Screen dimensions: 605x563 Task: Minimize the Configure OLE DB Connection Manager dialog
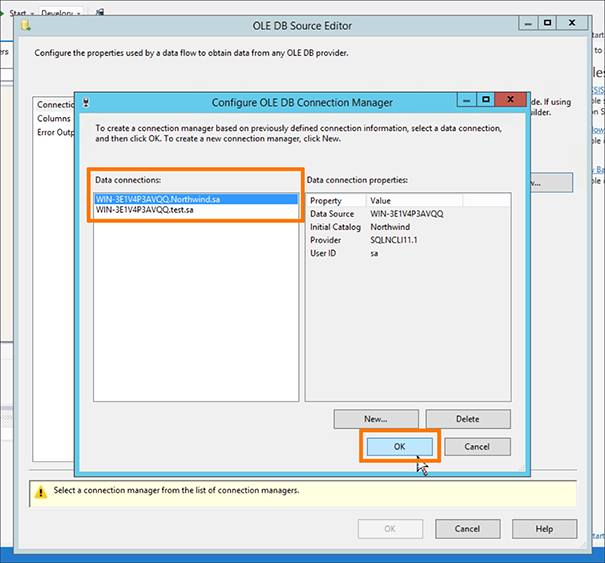467,100
